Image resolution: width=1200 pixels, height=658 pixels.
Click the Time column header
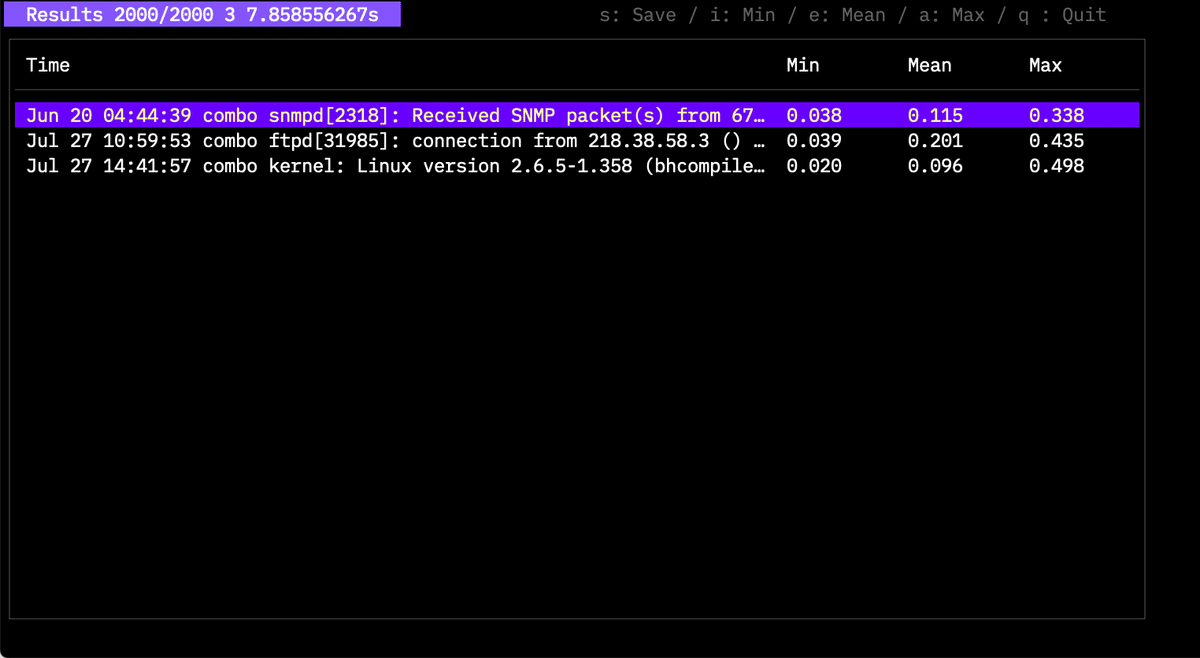click(48, 65)
